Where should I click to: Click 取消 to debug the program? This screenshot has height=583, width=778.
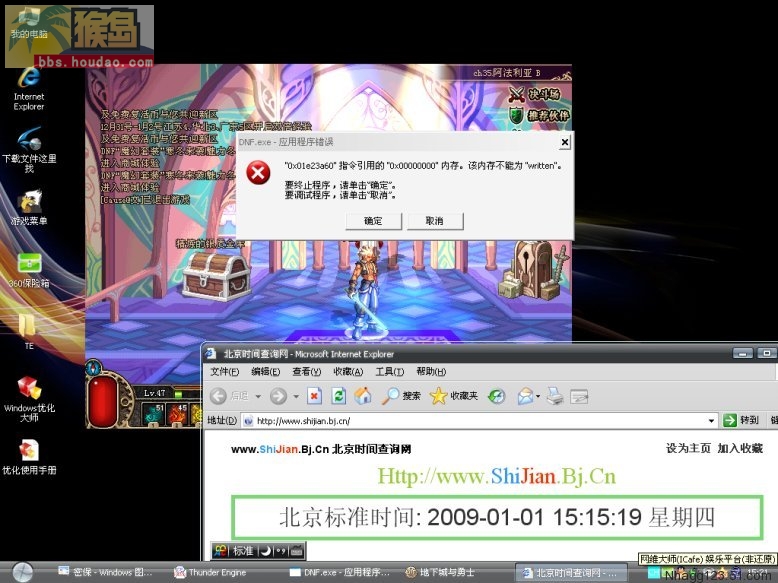pyautogui.click(x=435, y=221)
